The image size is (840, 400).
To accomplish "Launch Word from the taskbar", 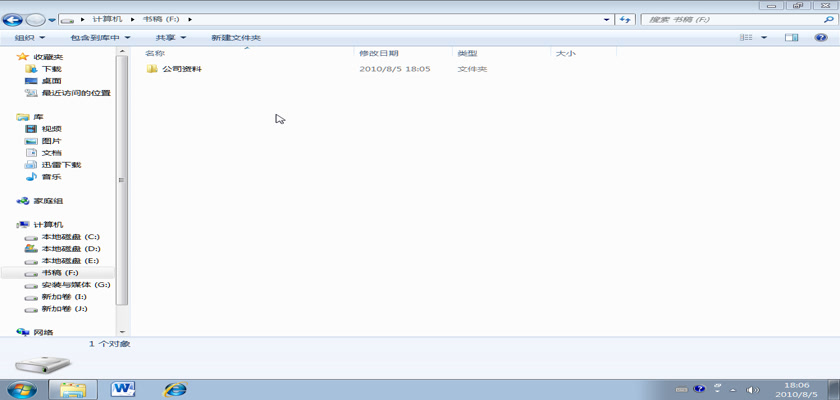I will point(124,388).
